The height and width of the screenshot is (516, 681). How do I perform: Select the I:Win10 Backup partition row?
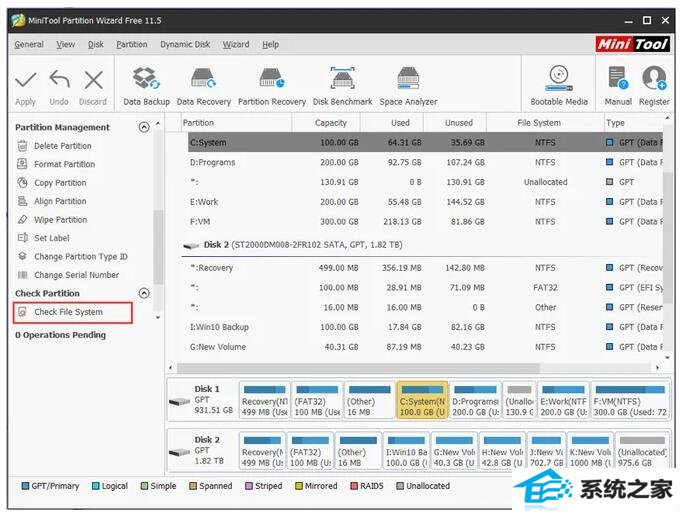[426, 327]
